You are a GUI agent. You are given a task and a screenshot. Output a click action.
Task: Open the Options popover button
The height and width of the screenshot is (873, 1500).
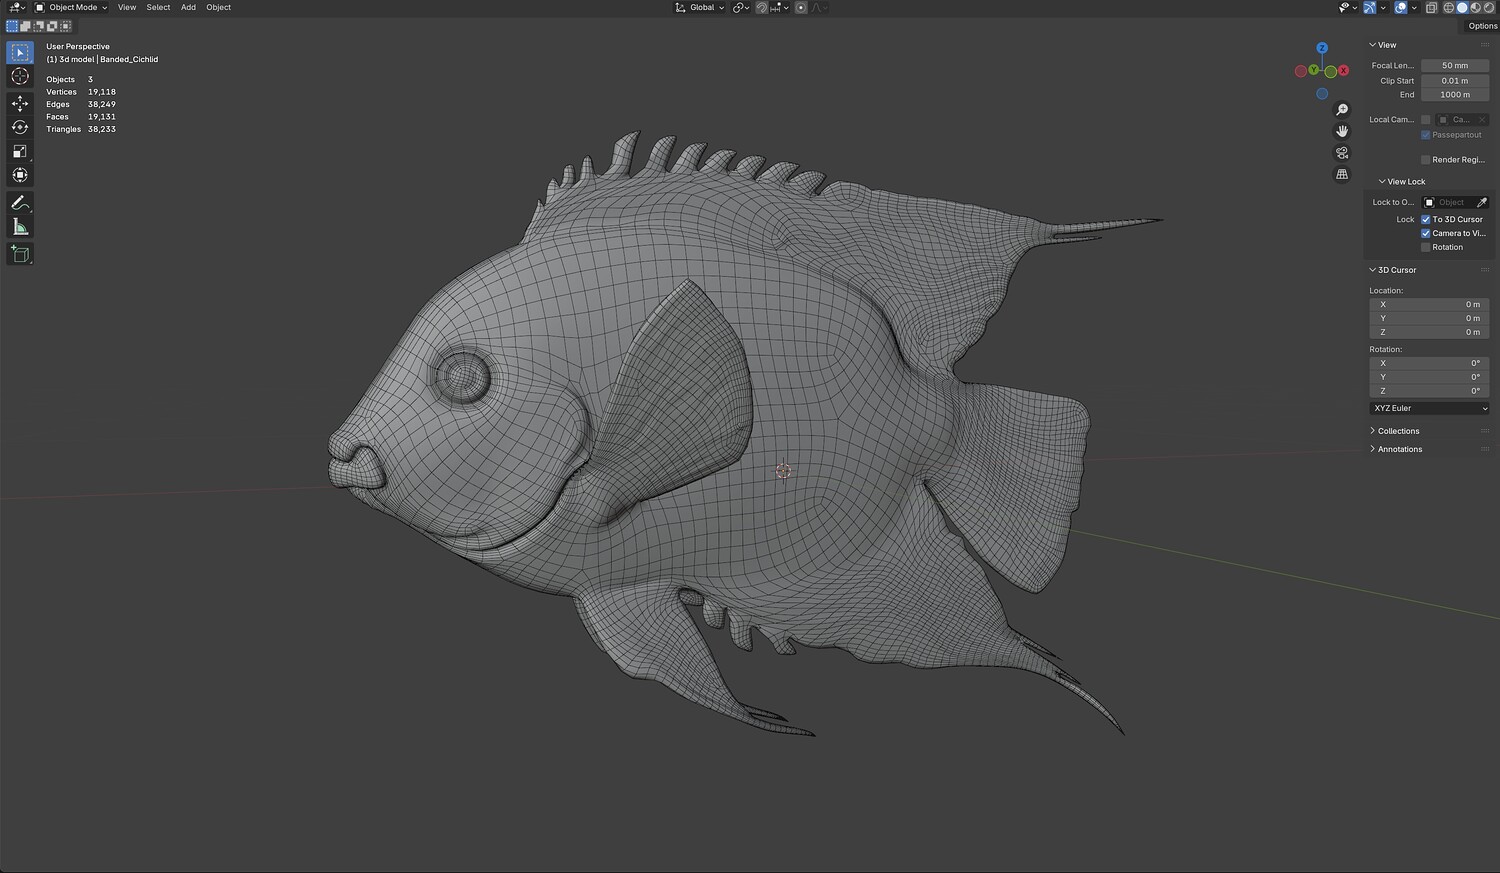click(x=1482, y=26)
